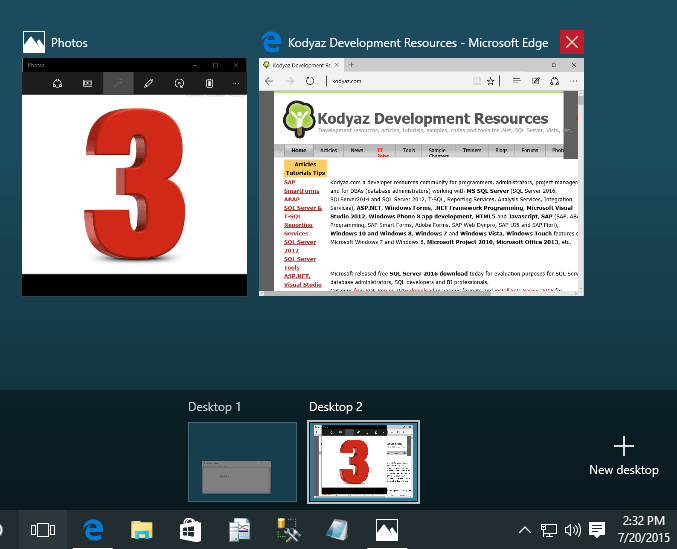Open the Photos app taskbar icon
This screenshot has width=677, height=549.
[387, 530]
